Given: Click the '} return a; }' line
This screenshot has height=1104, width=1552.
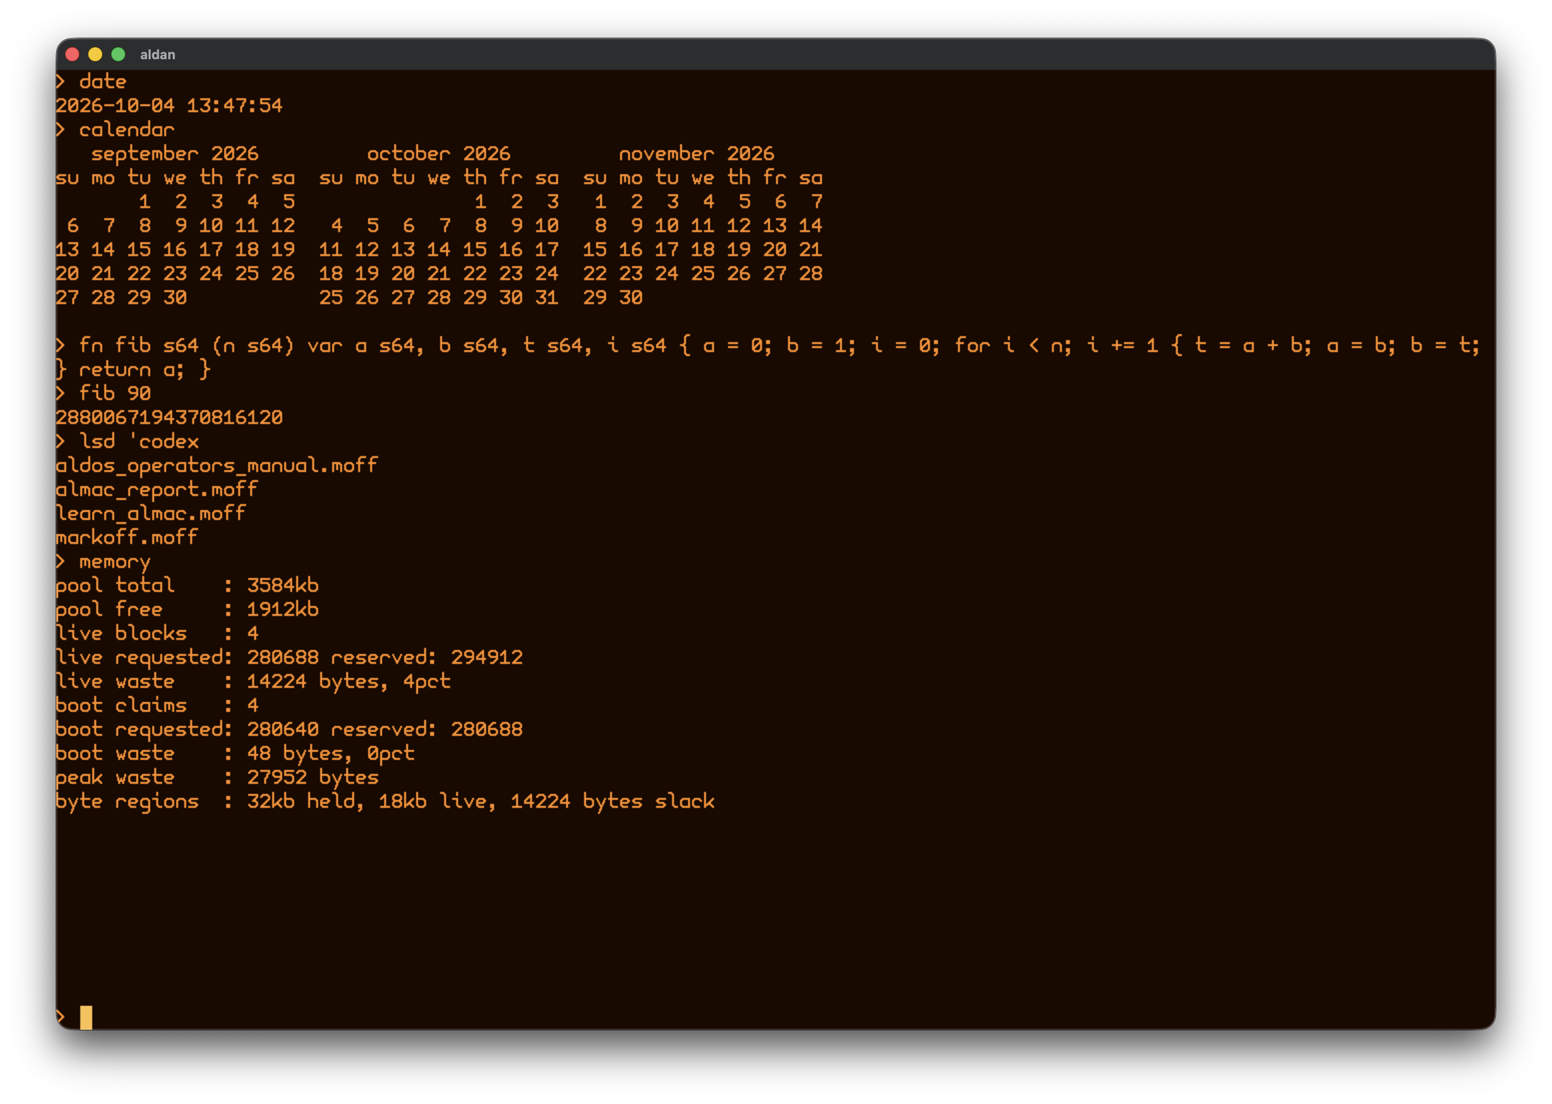Looking at the screenshot, I should (x=133, y=370).
